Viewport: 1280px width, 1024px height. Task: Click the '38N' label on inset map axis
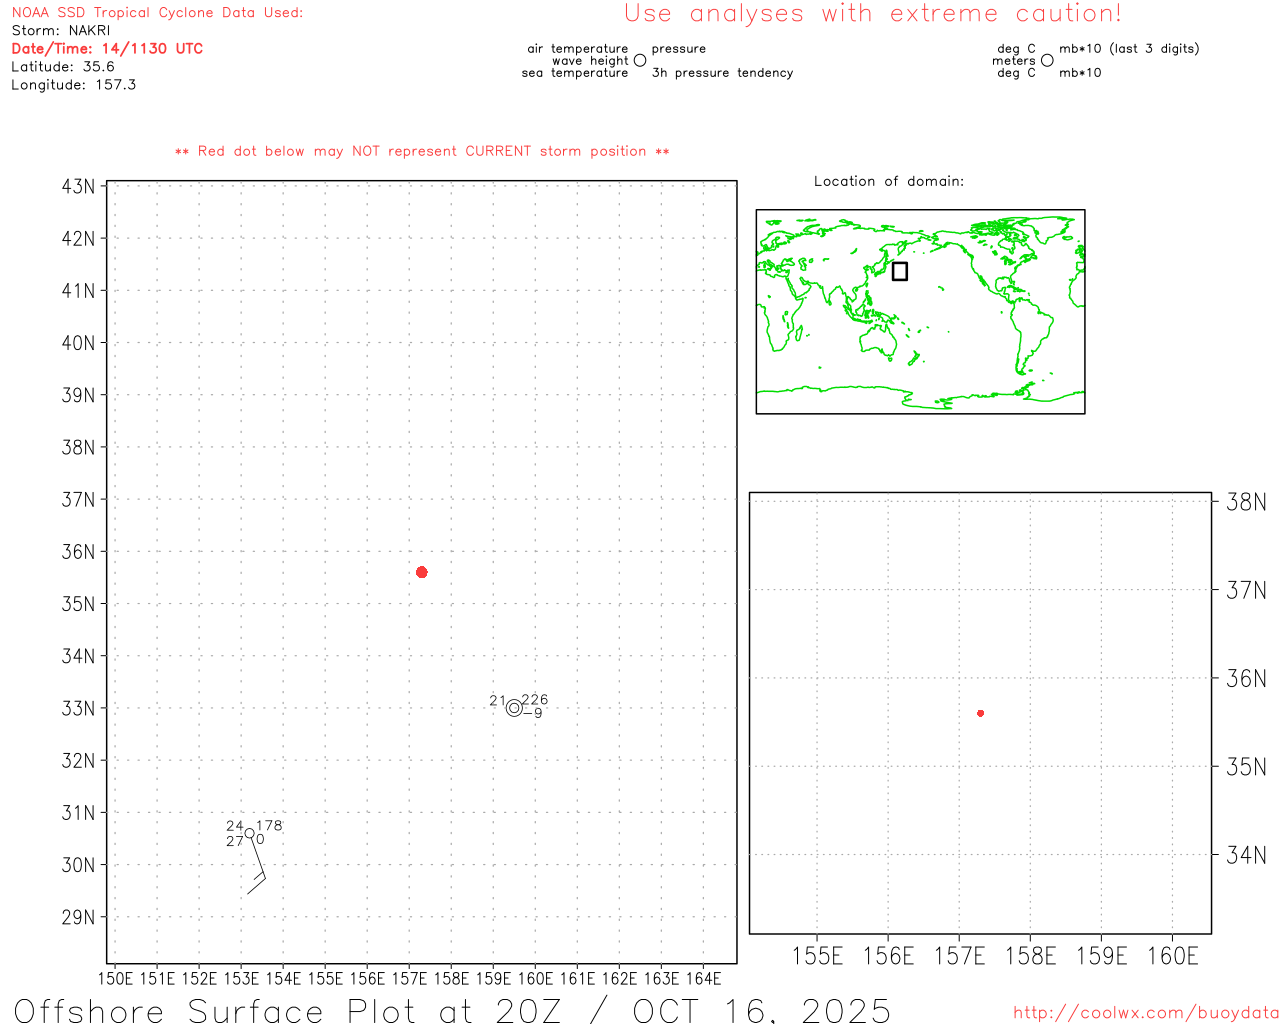coord(1246,502)
